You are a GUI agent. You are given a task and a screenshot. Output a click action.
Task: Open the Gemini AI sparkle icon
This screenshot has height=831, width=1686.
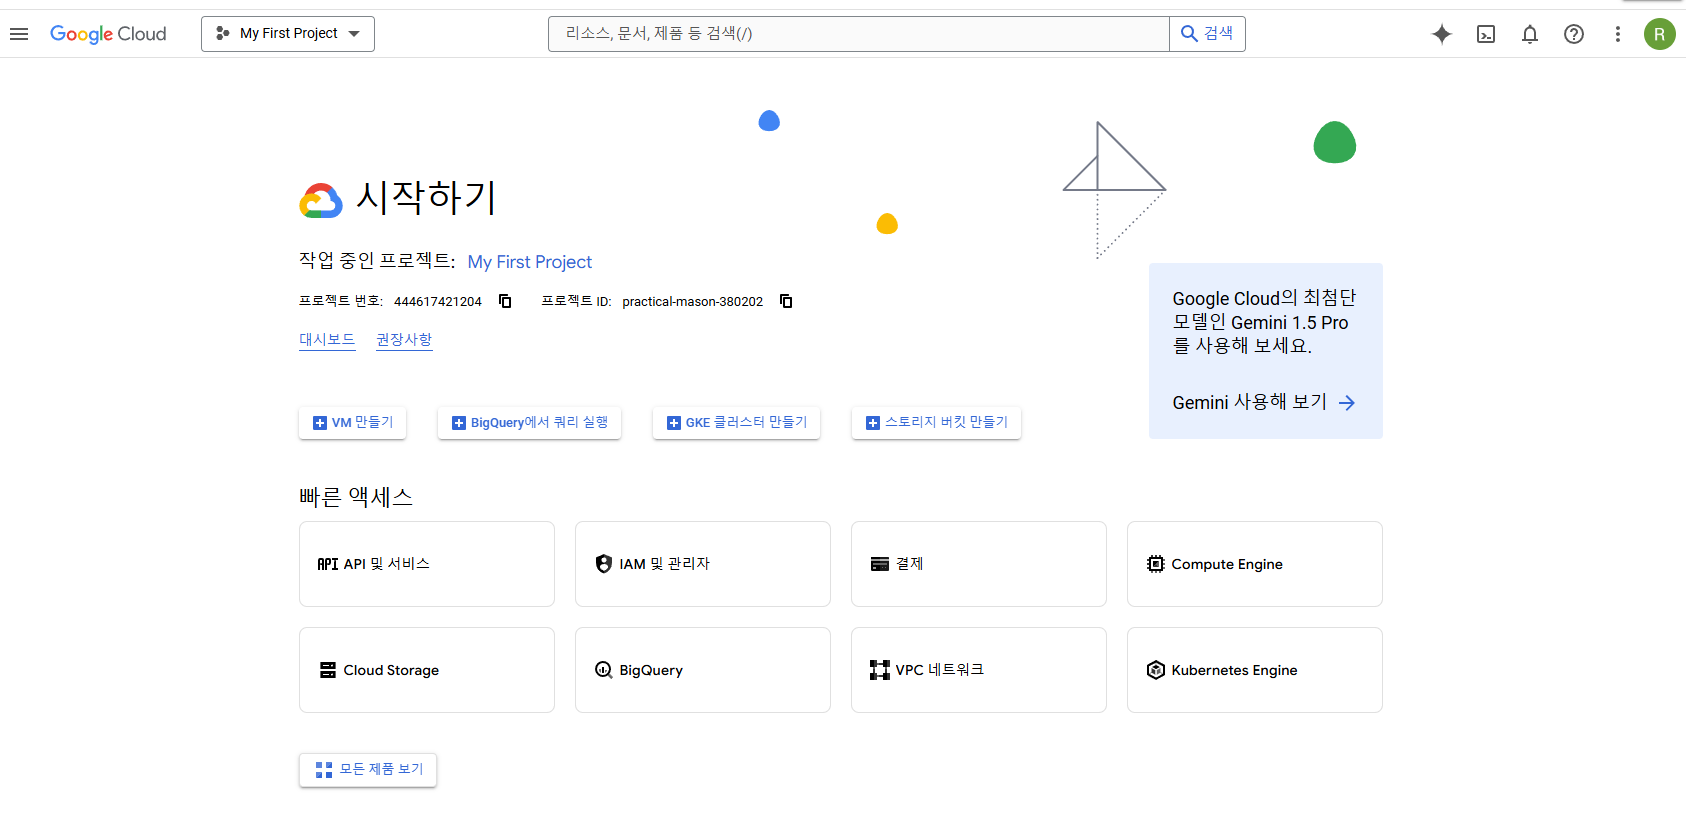click(x=1442, y=34)
